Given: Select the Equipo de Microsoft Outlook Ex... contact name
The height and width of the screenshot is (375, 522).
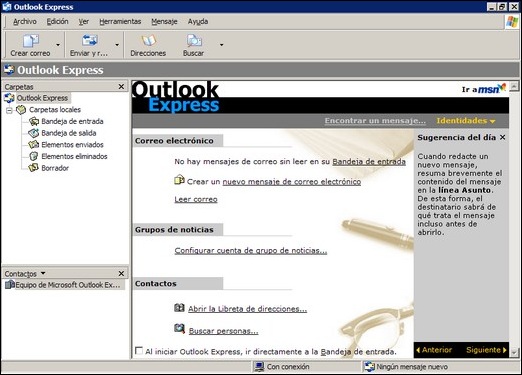Looking at the screenshot, I should point(68,285).
